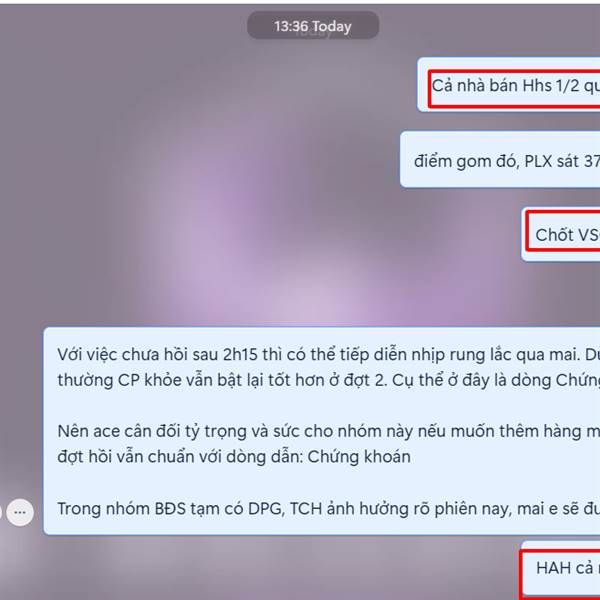Click the line starting "Với việc chưa hồi sau 2h15"
Image resolution: width=600 pixels, height=600 pixels.
coord(328,354)
